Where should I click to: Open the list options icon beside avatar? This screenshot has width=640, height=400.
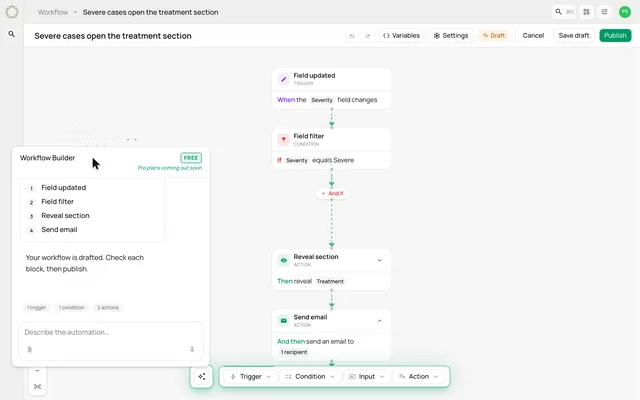click(604, 12)
